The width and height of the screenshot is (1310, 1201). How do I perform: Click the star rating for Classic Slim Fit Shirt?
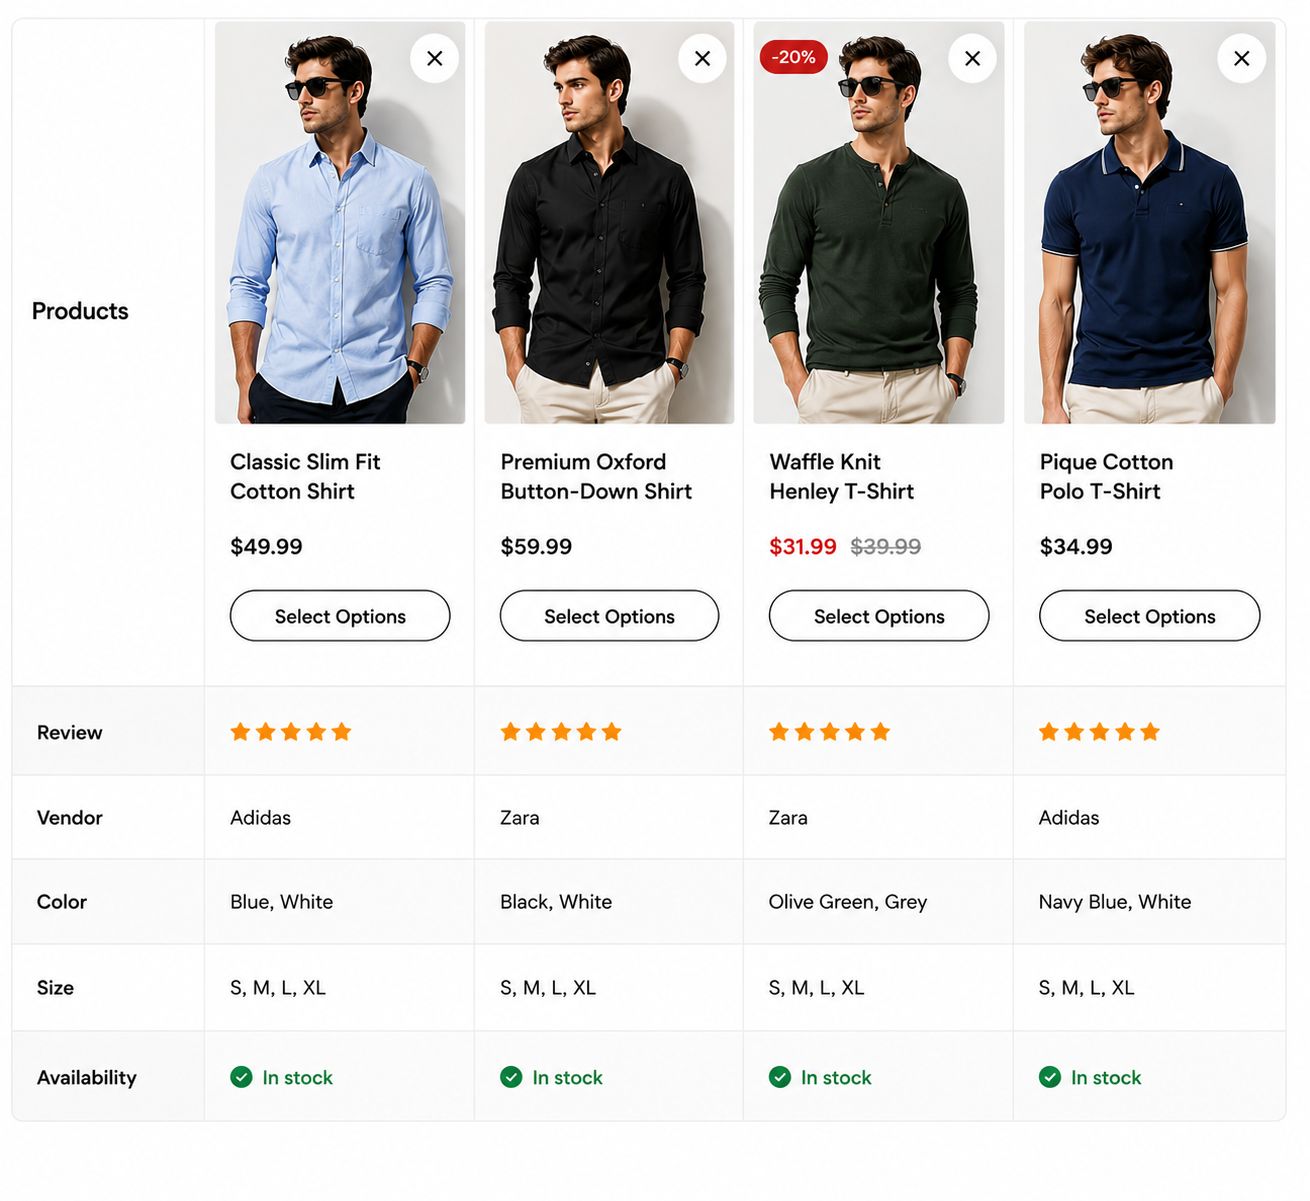[x=291, y=732]
